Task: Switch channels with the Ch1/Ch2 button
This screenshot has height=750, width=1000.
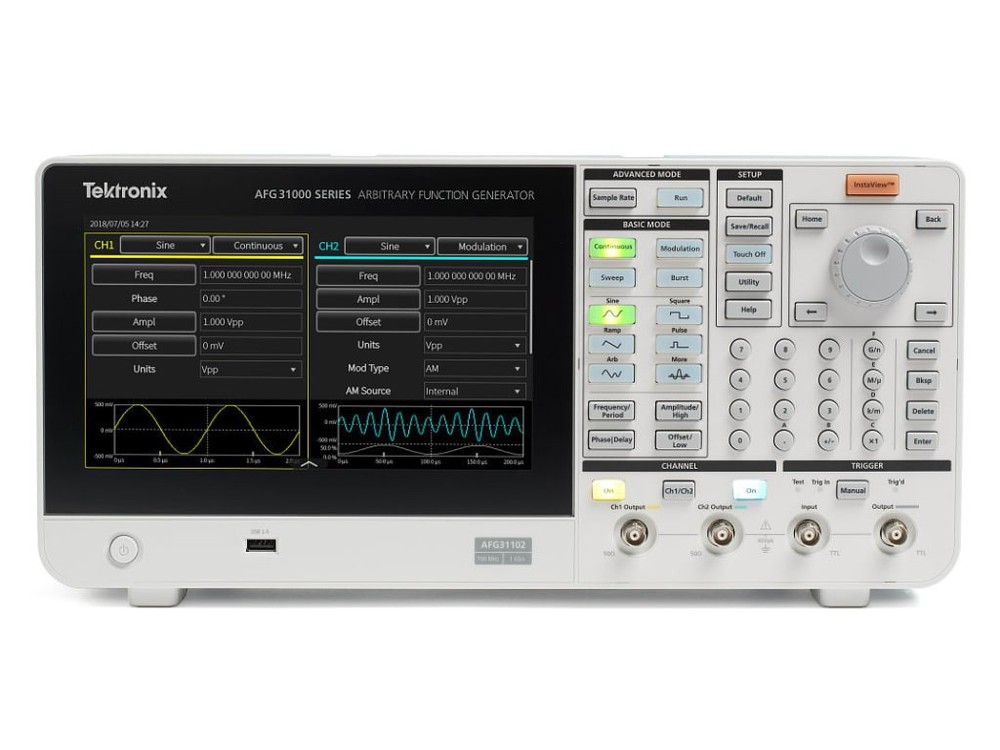Action: (680, 490)
